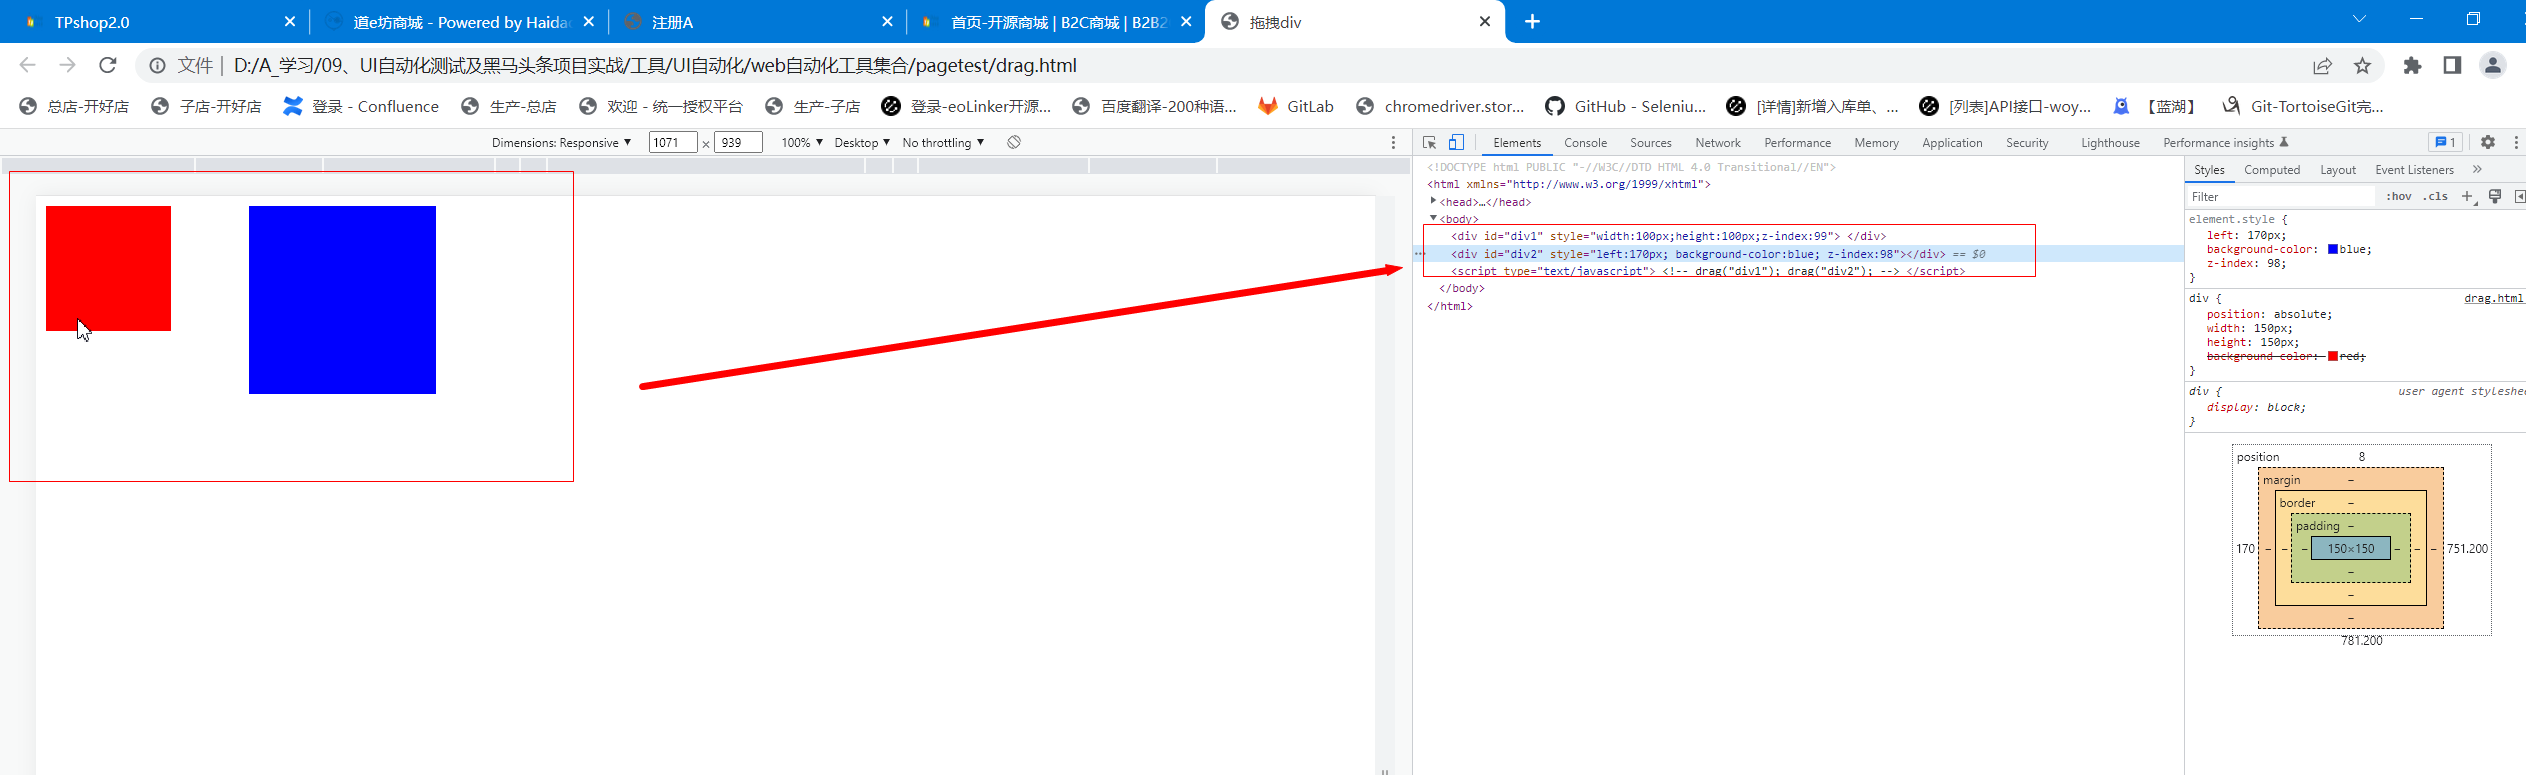The width and height of the screenshot is (2526, 775).
Task: Bookmark this page with the star icon
Action: coord(2362,65)
